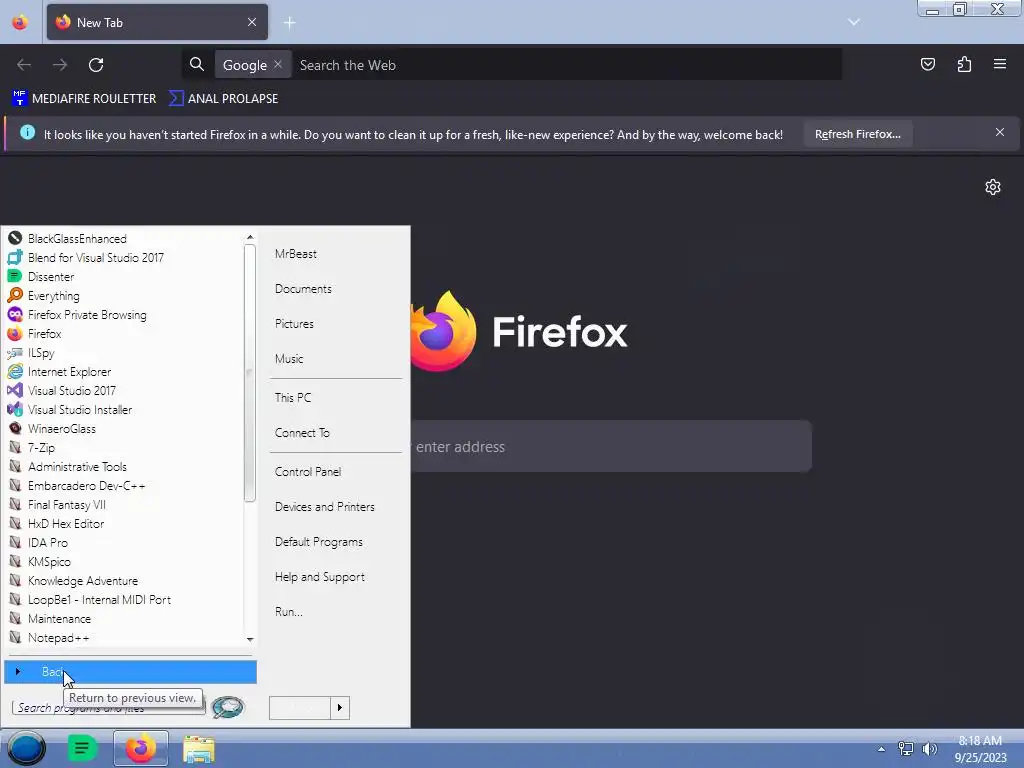
Task: Open the MEDIAFIRE ROULETTER bookmark
Action: [84, 99]
